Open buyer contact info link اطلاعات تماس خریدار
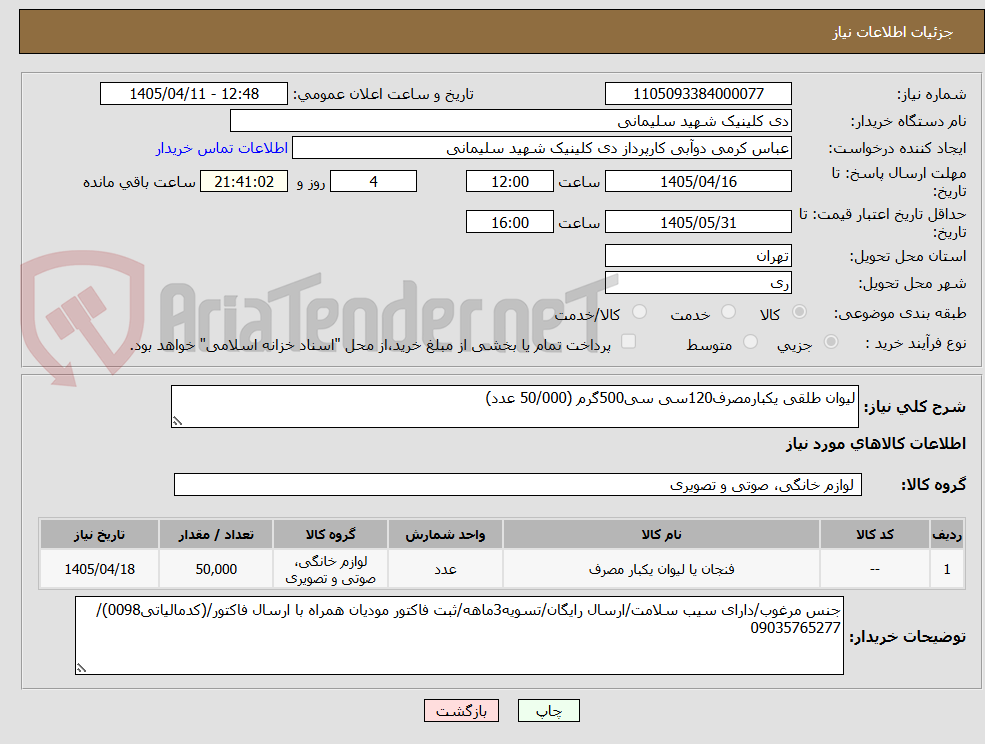 pos(222,148)
